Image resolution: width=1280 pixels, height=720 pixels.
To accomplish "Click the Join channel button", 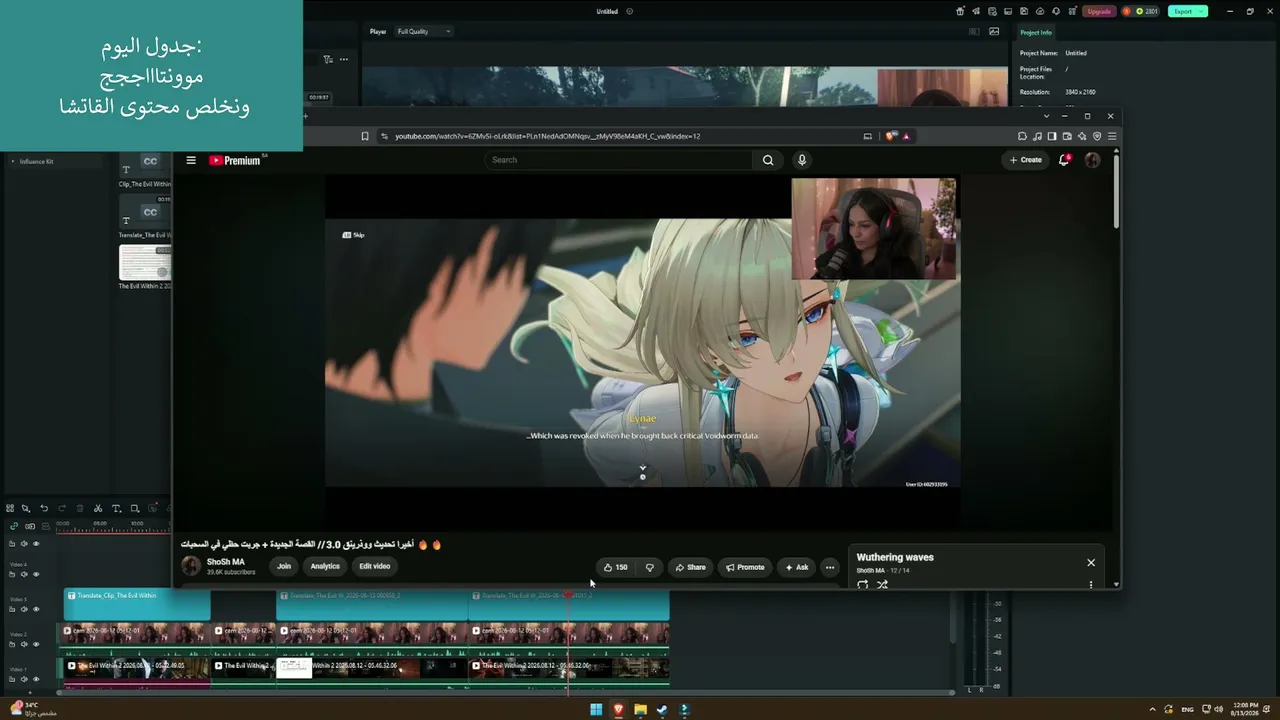I will 284,566.
